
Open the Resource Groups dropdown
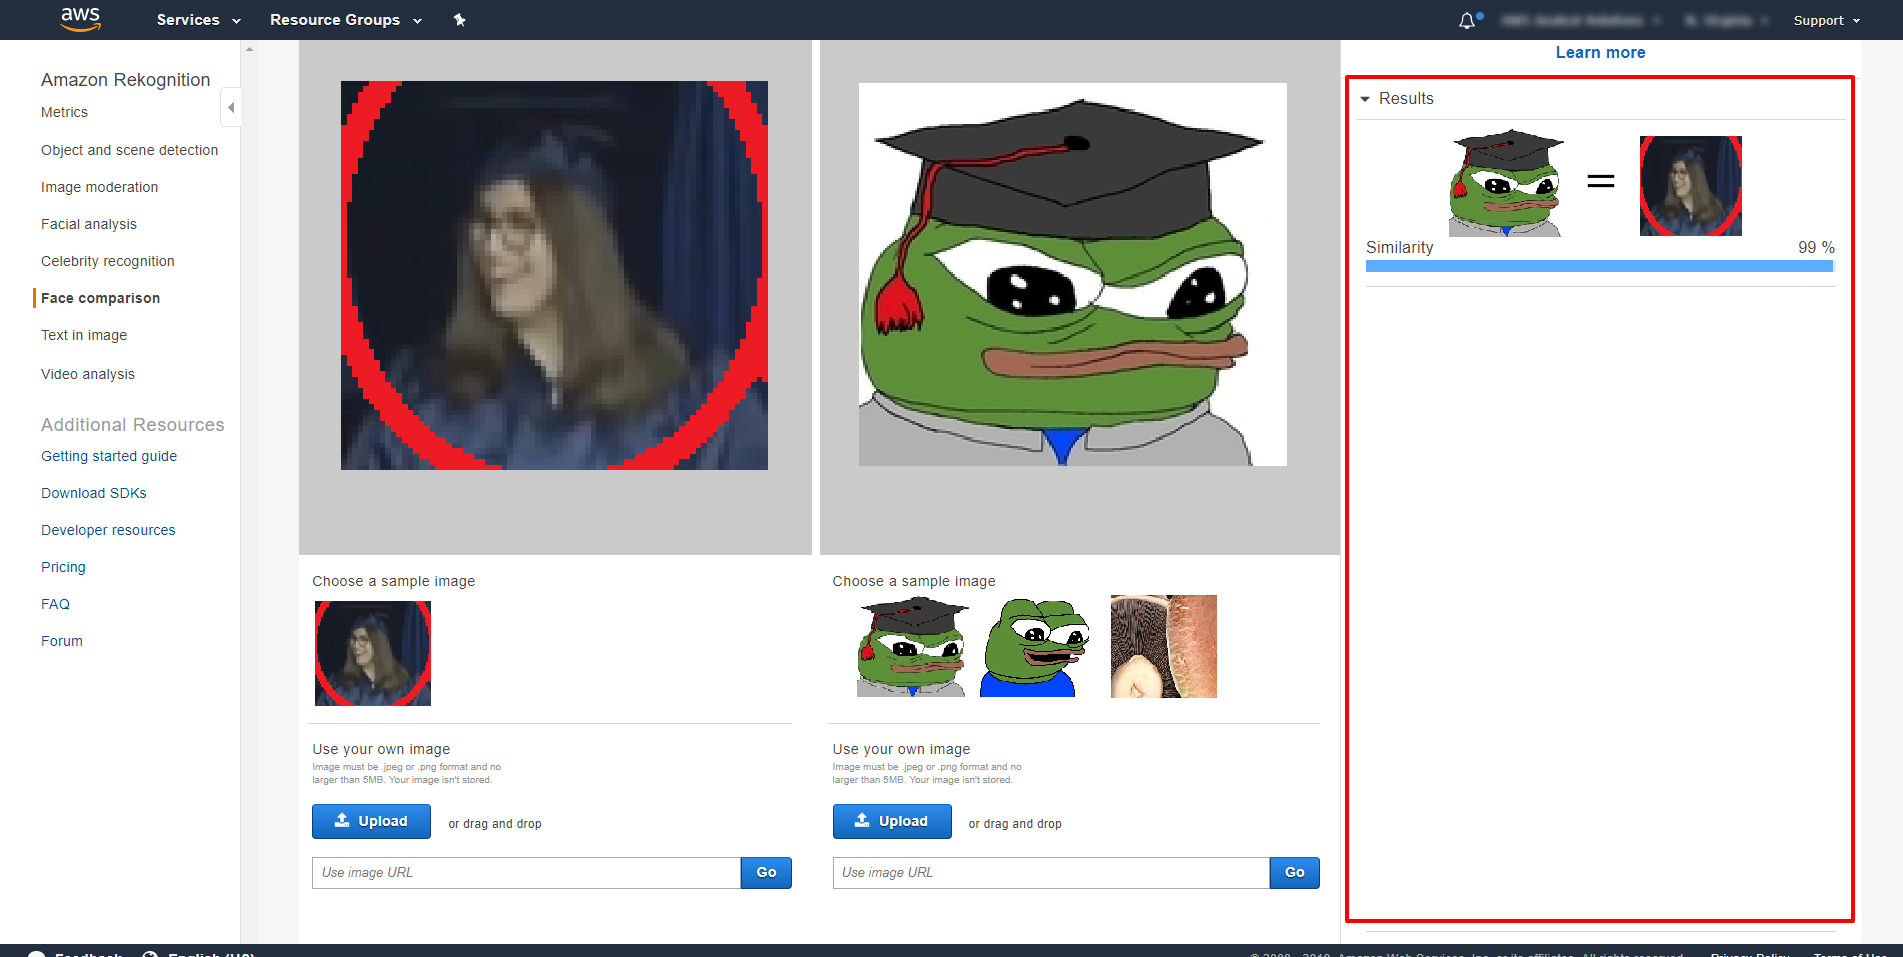point(346,20)
